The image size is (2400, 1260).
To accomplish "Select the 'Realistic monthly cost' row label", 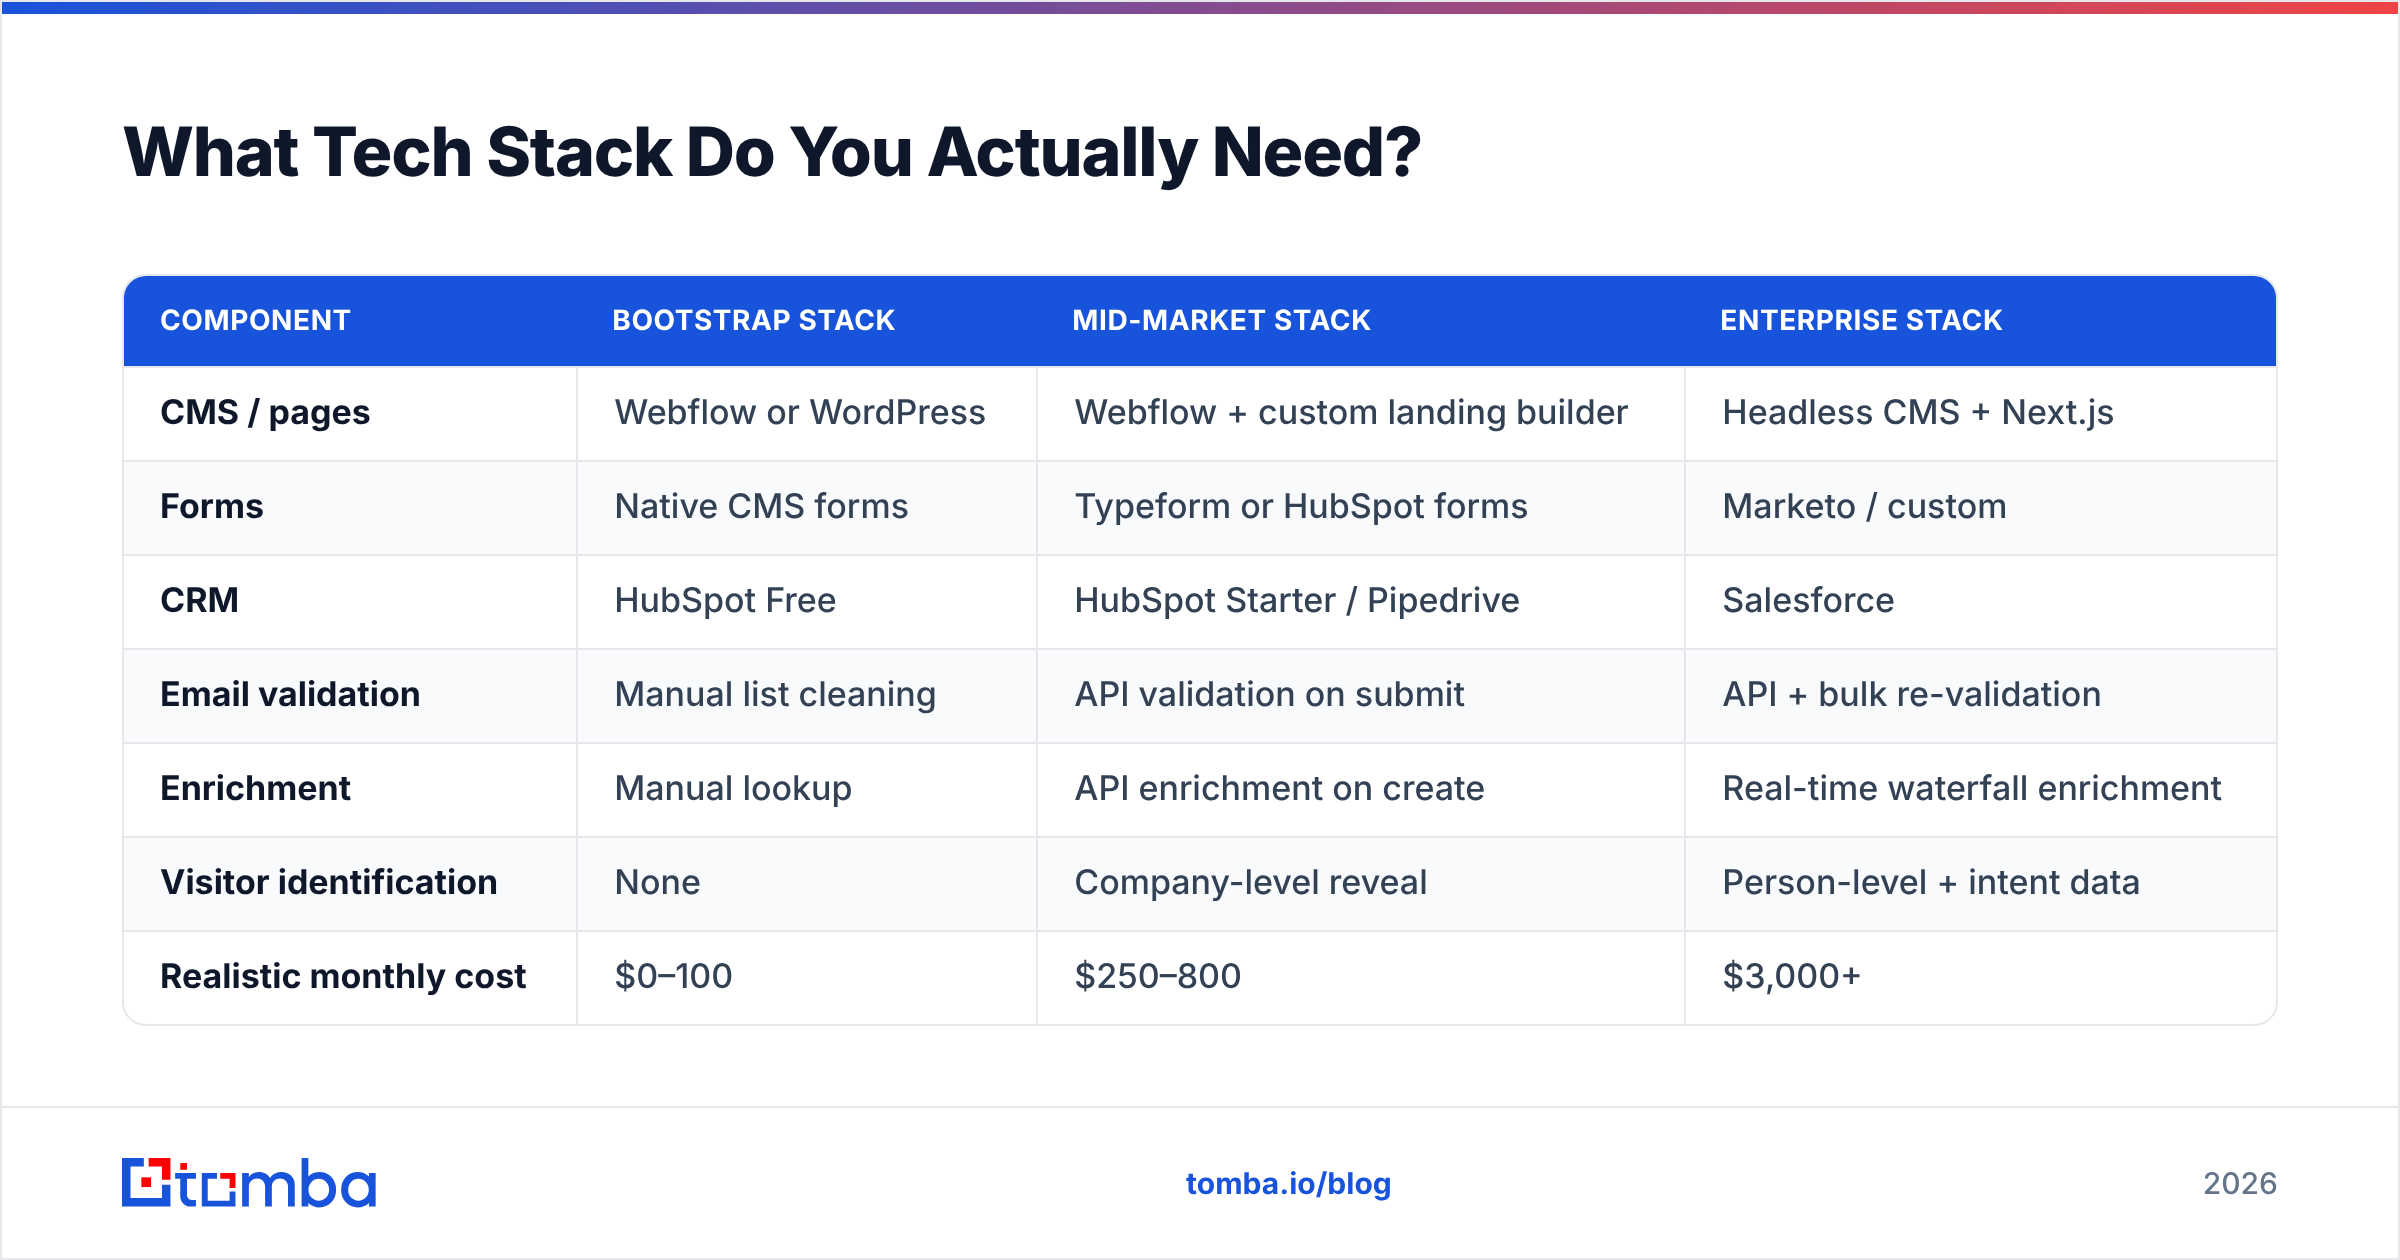I will (343, 976).
